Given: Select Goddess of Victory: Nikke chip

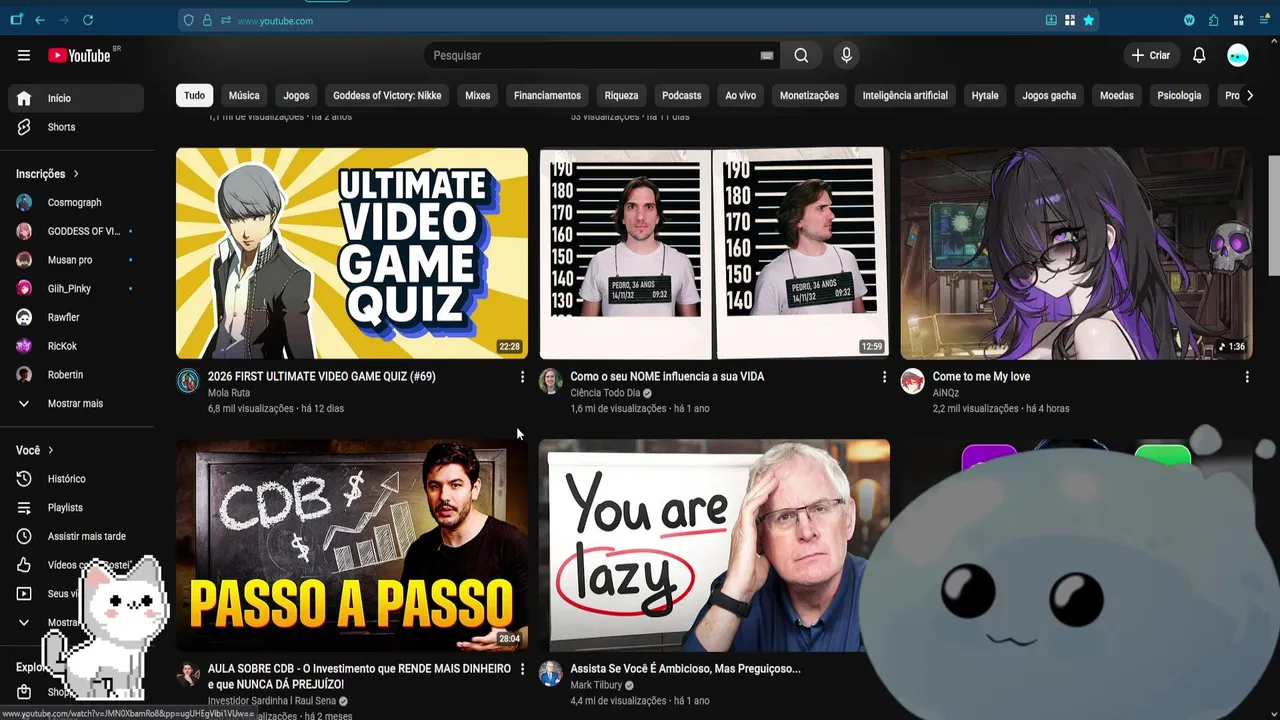Looking at the screenshot, I should click(x=387, y=96).
